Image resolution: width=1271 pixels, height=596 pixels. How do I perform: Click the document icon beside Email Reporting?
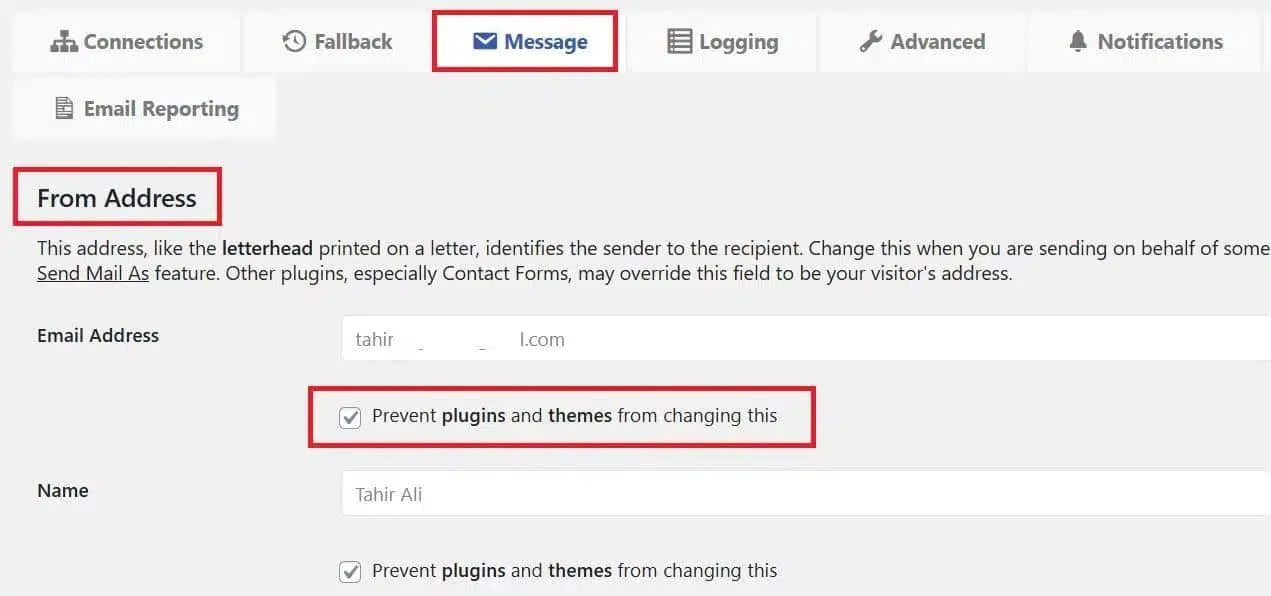pos(64,109)
